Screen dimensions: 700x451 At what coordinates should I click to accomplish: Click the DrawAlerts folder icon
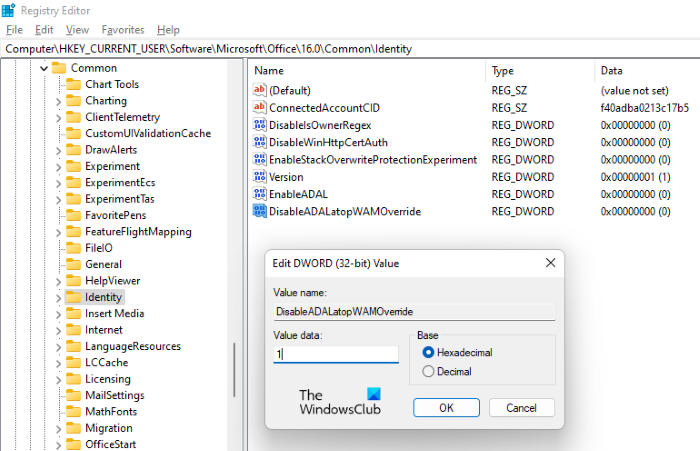pyautogui.click(x=73, y=150)
